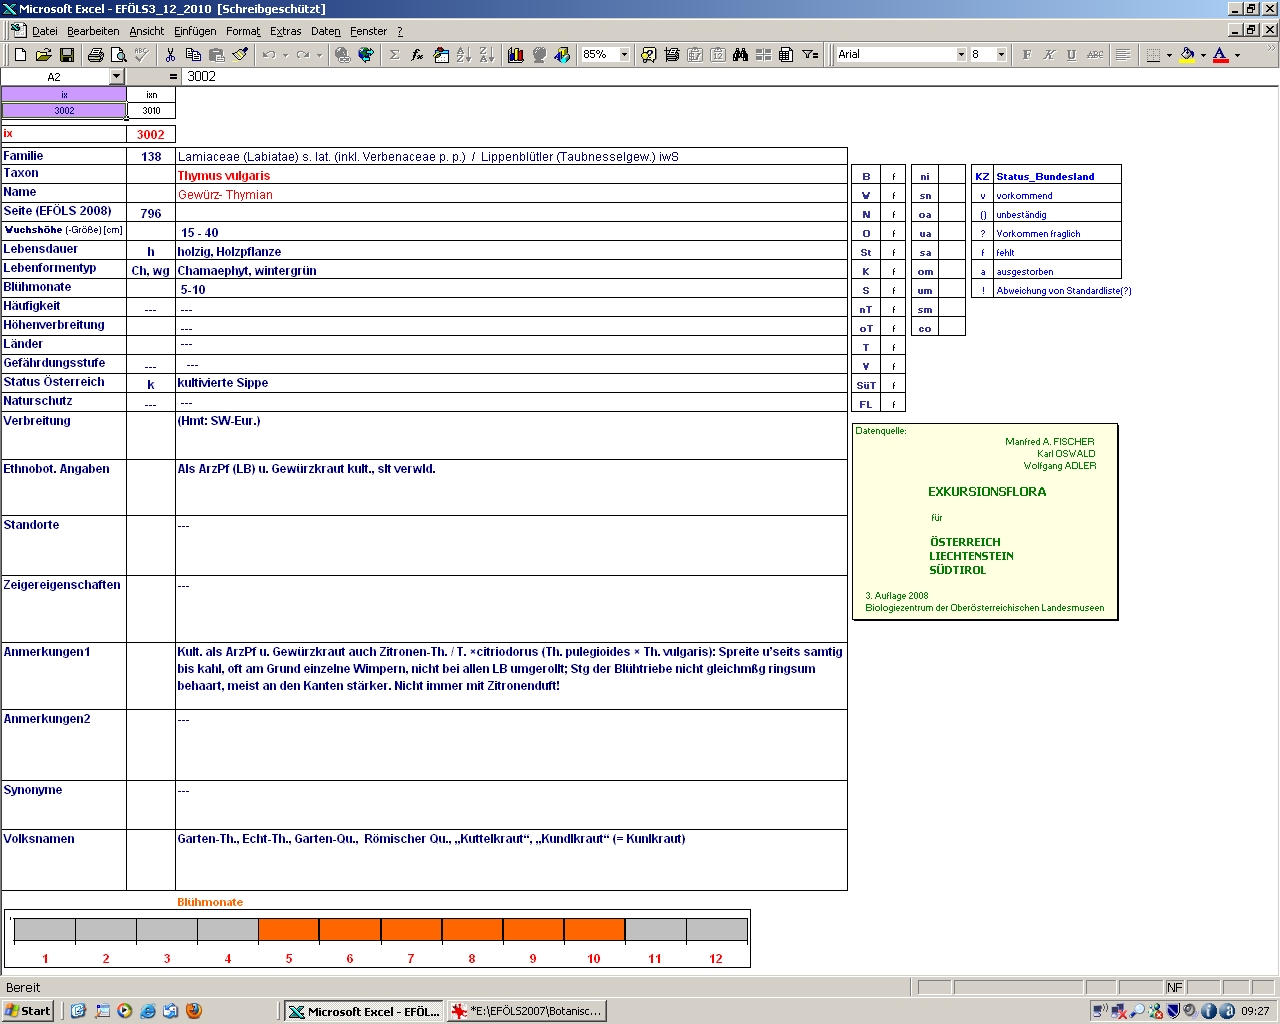
Task: Open print preview from the toolbar
Action: pos(119,55)
